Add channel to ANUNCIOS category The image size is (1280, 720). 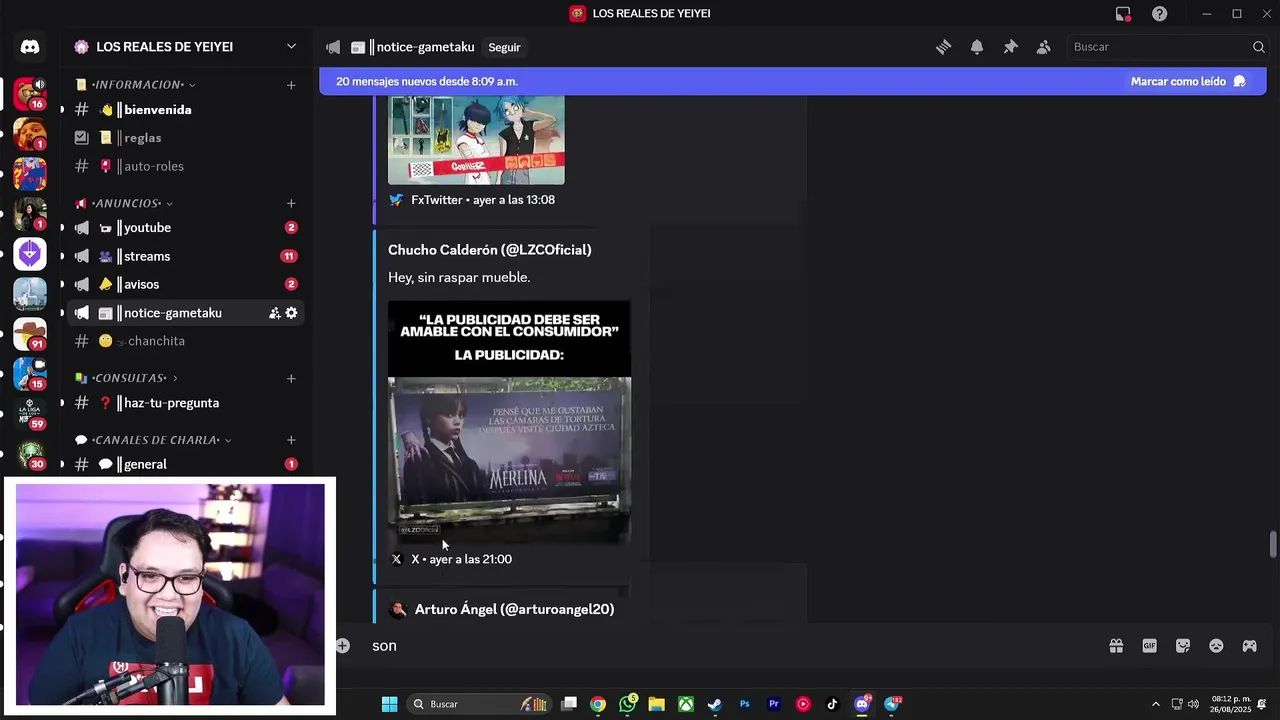(291, 203)
